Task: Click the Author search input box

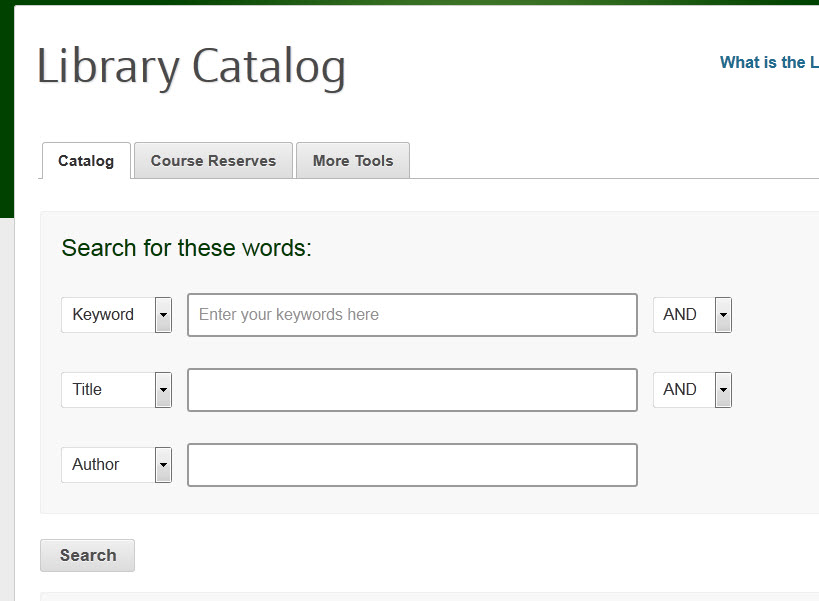Action: 412,464
